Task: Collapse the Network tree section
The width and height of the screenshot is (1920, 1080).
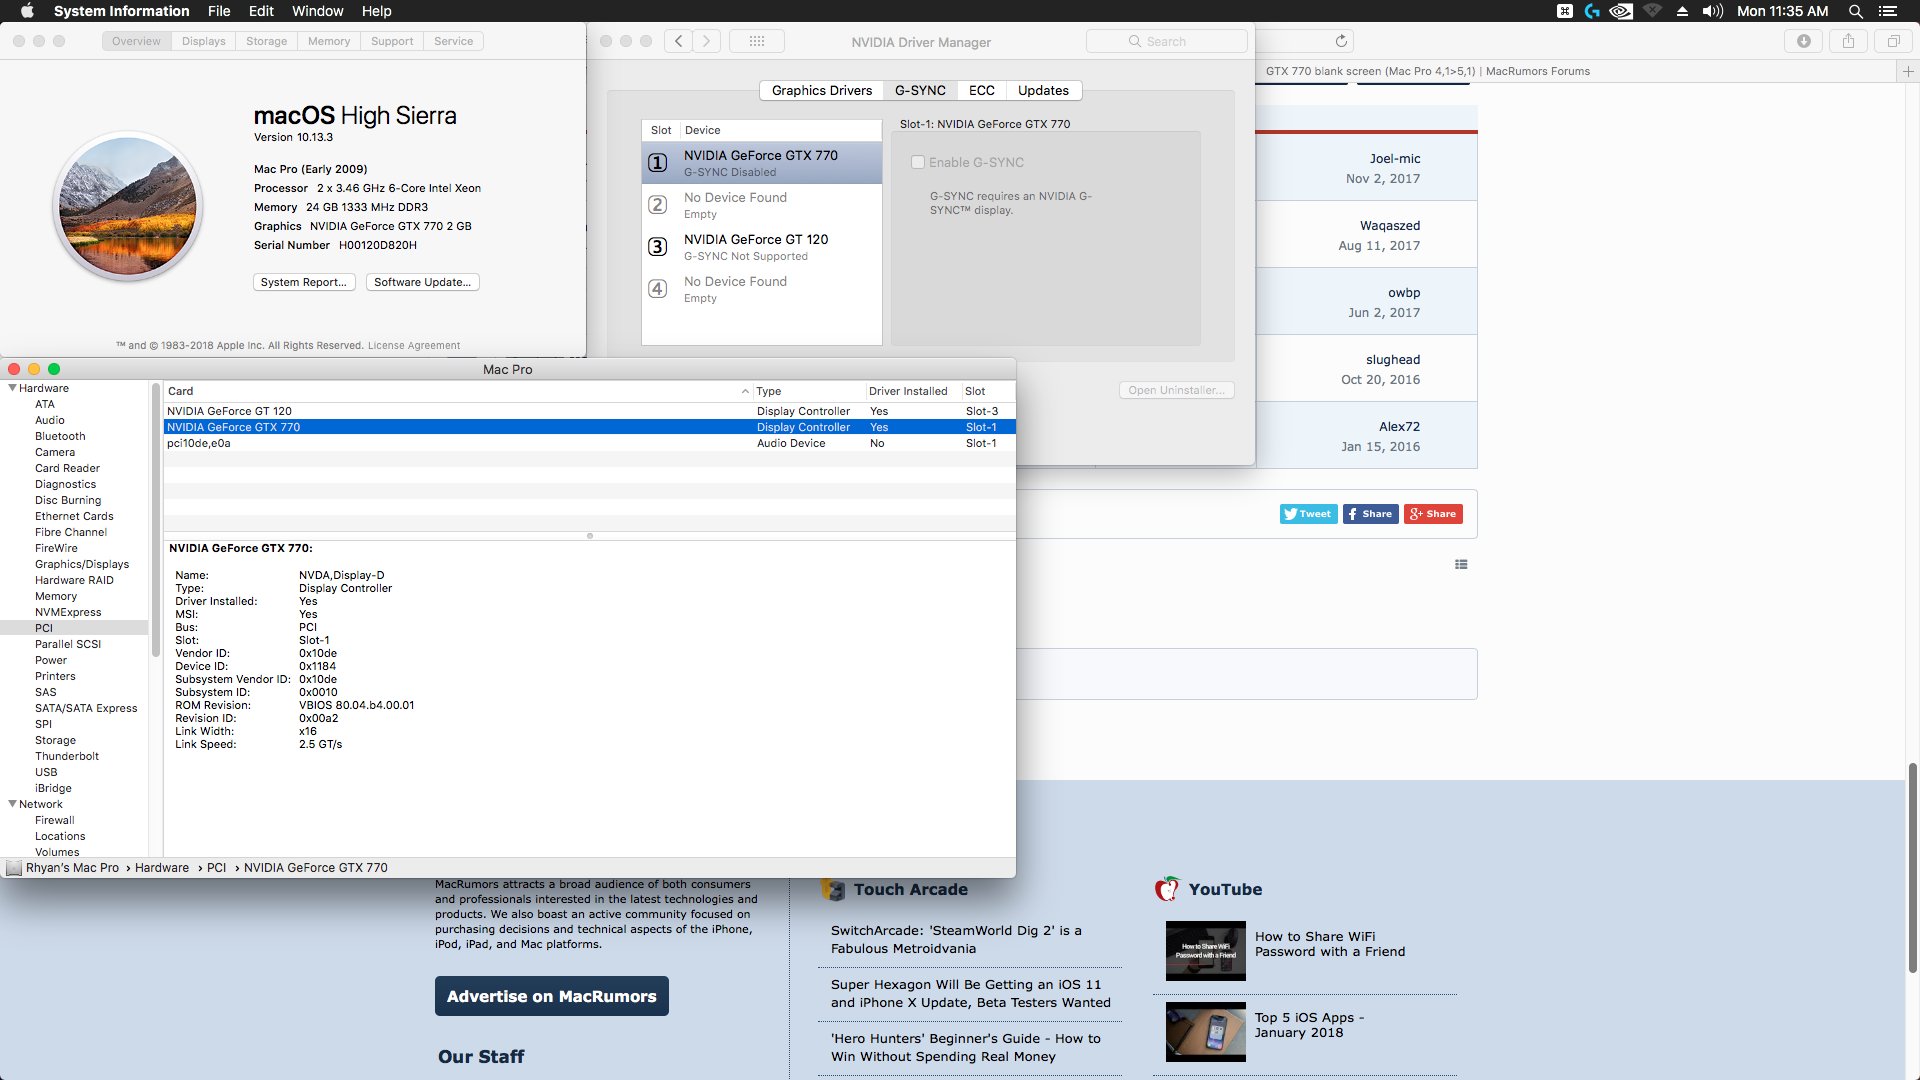Action: (x=12, y=804)
